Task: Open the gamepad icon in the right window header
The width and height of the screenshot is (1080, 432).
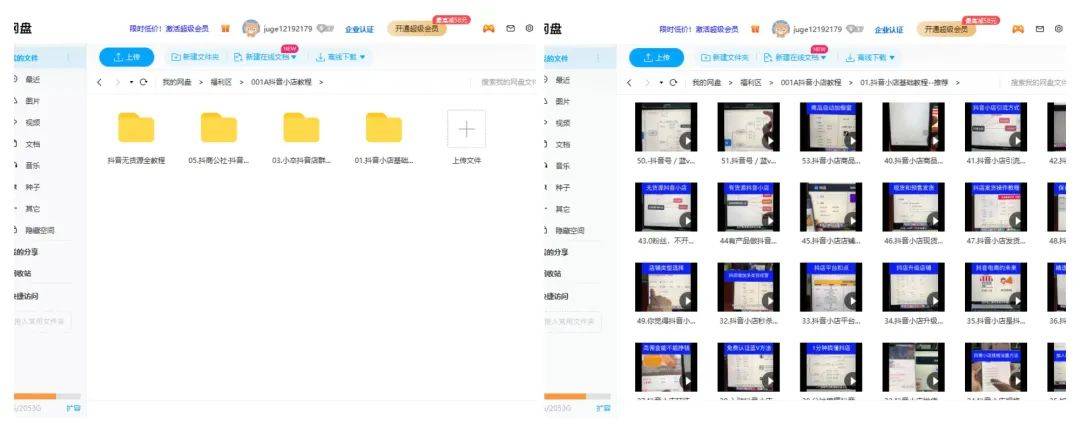Action: click(x=1018, y=29)
